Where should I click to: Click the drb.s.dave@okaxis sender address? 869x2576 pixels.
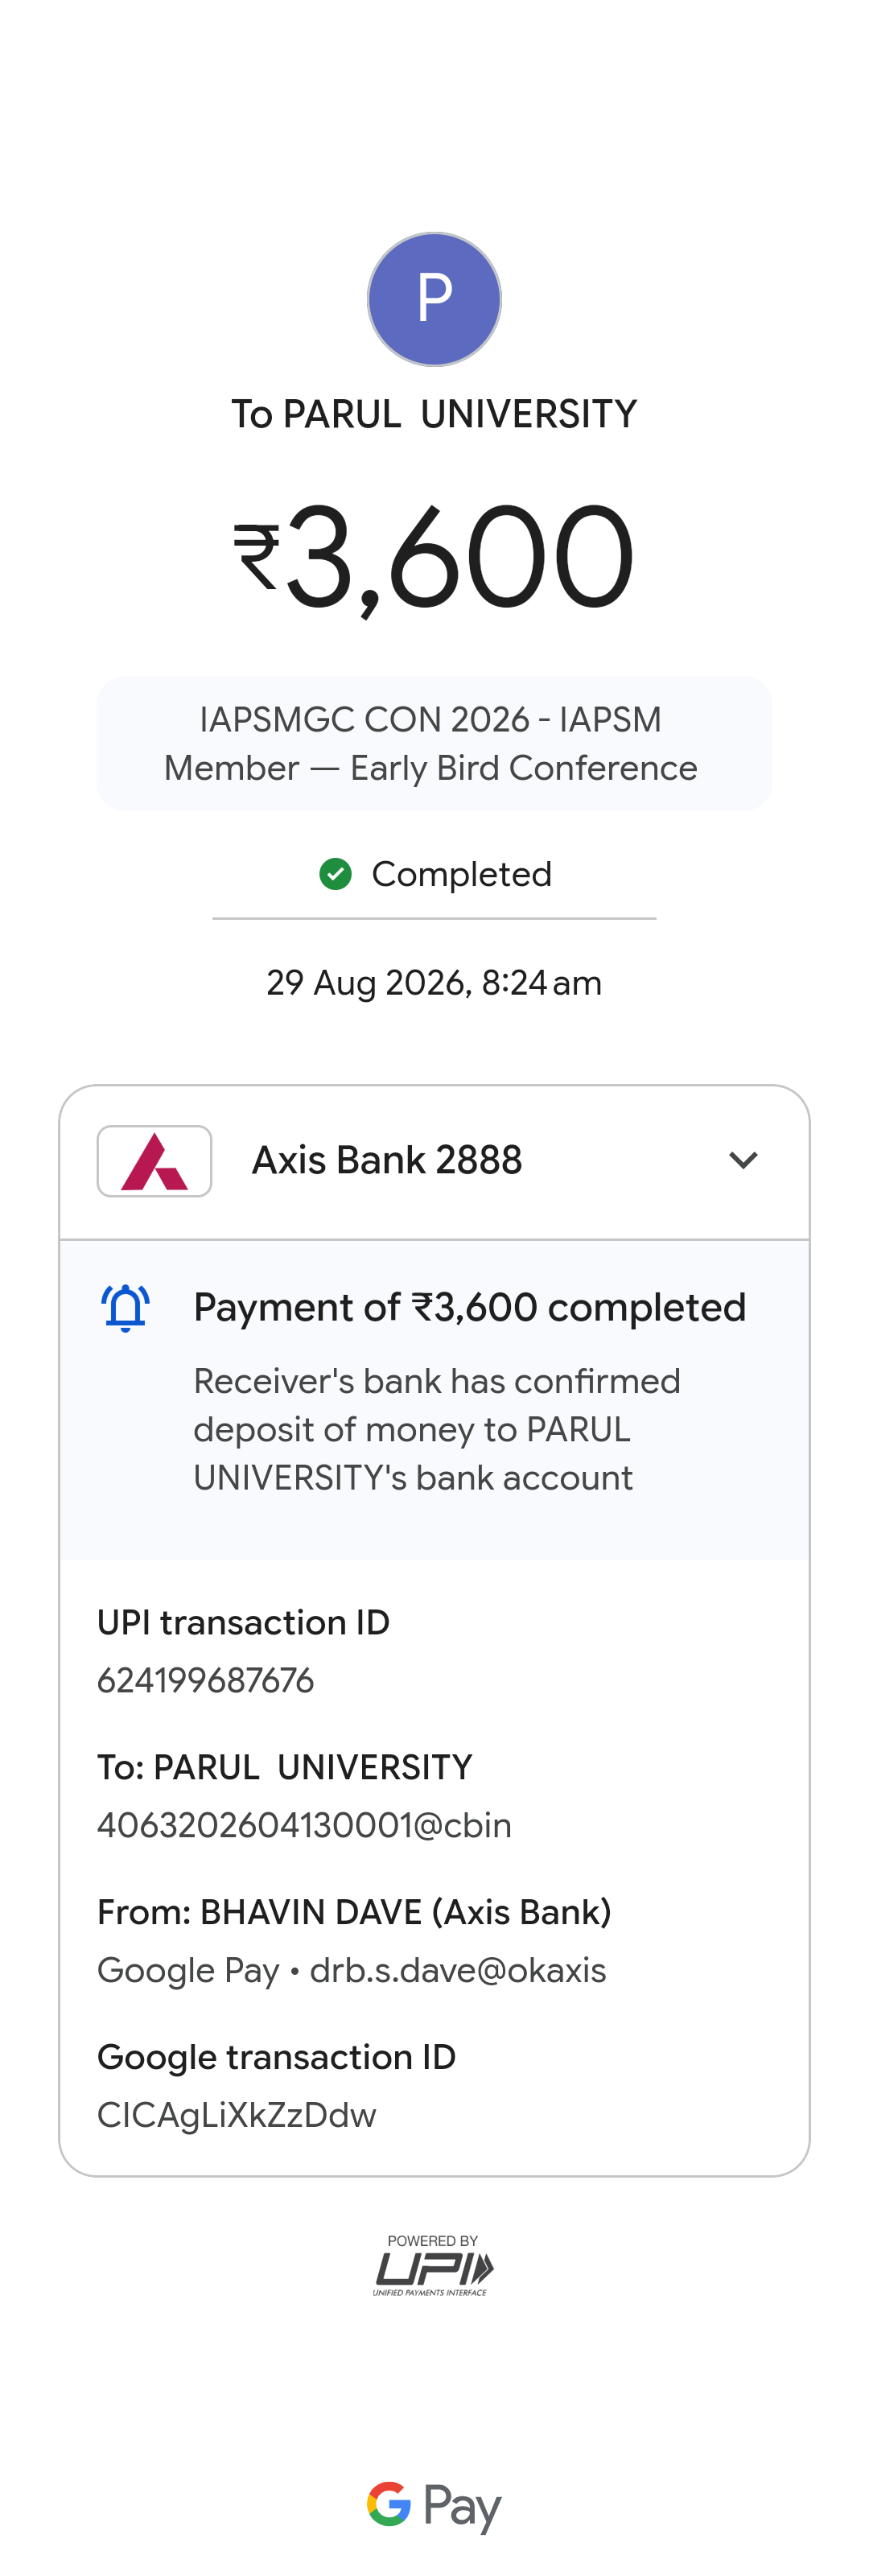click(458, 1970)
